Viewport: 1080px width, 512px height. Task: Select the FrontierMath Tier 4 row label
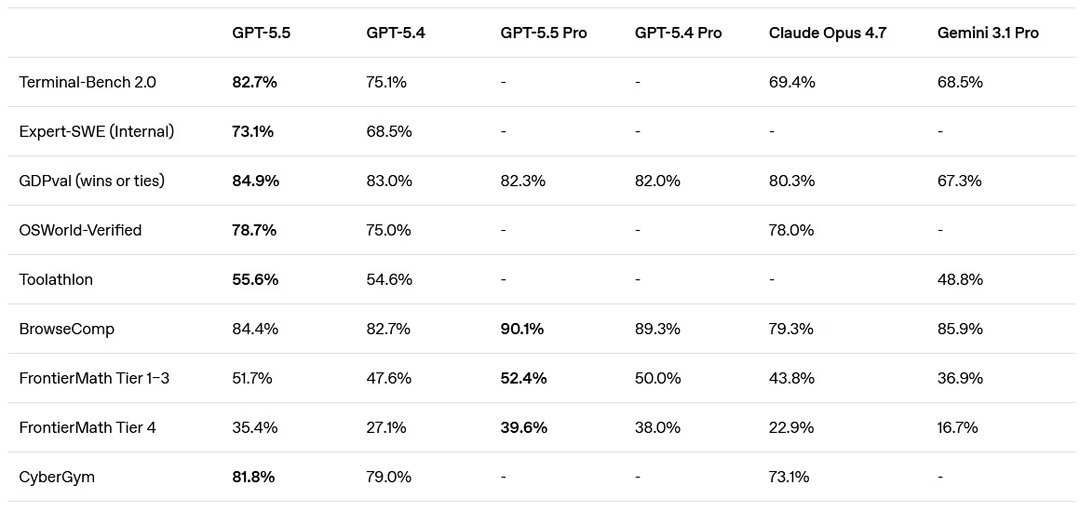87,428
